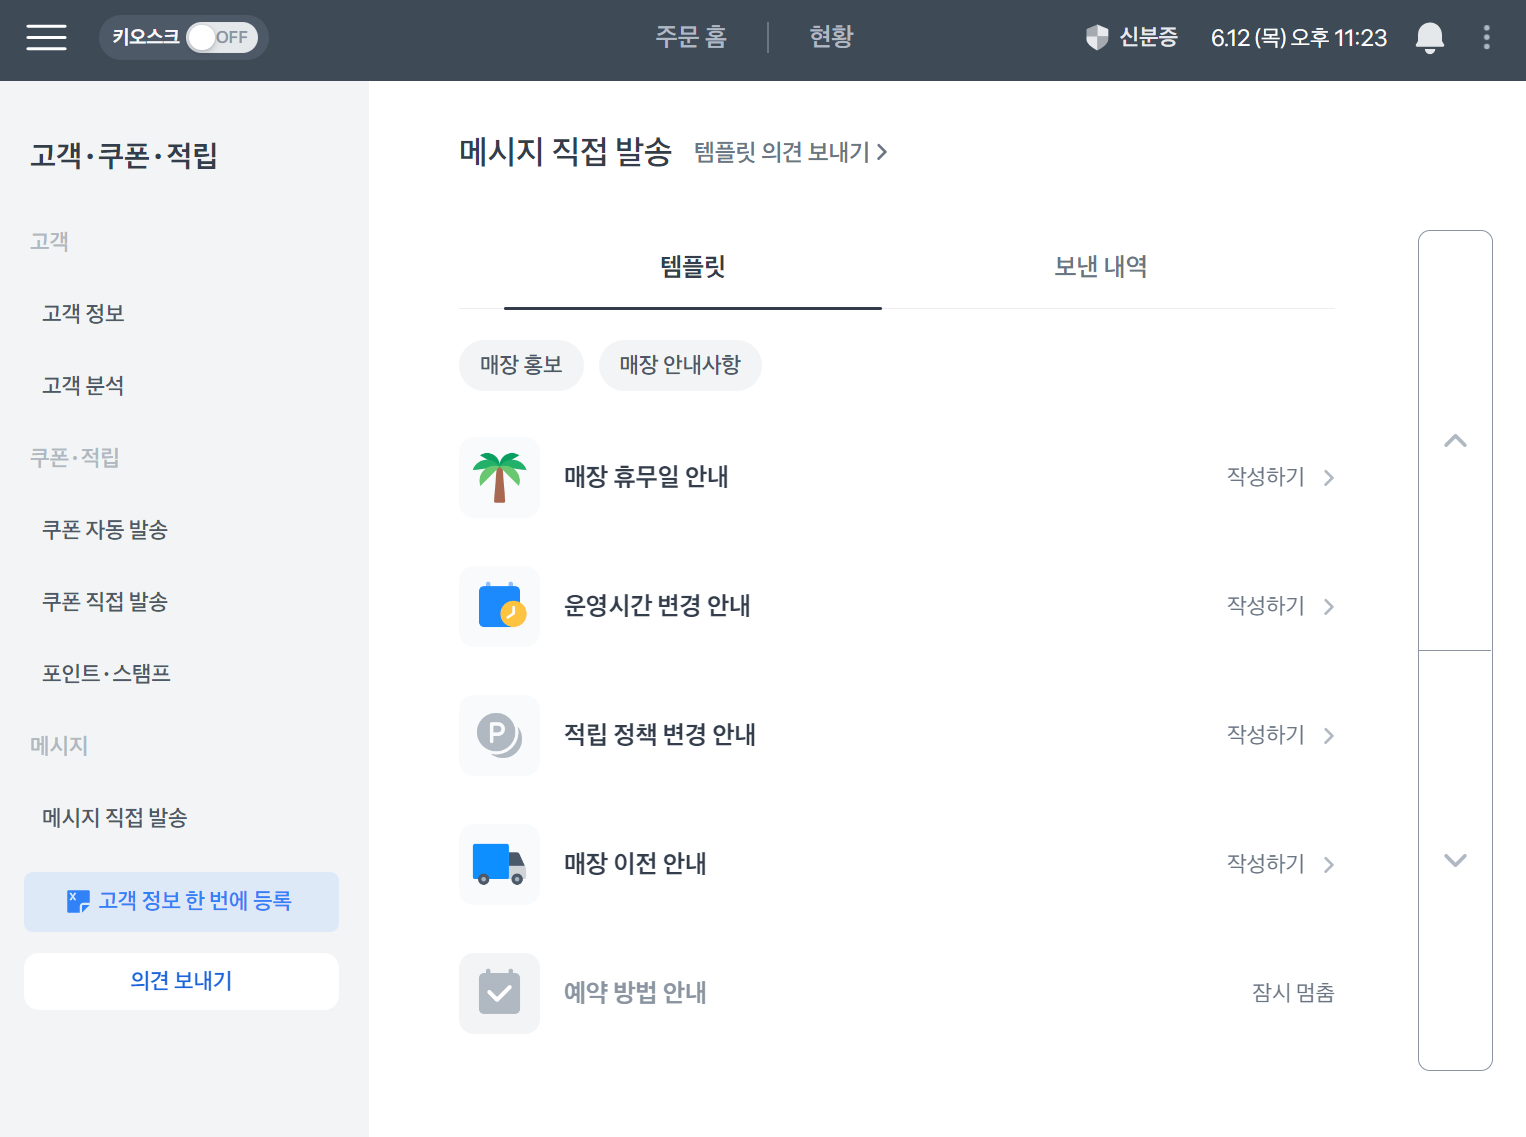Click the 매장 휴무일 안내 title
This screenshot has height=1137, width=1526.
pos(646,477)
